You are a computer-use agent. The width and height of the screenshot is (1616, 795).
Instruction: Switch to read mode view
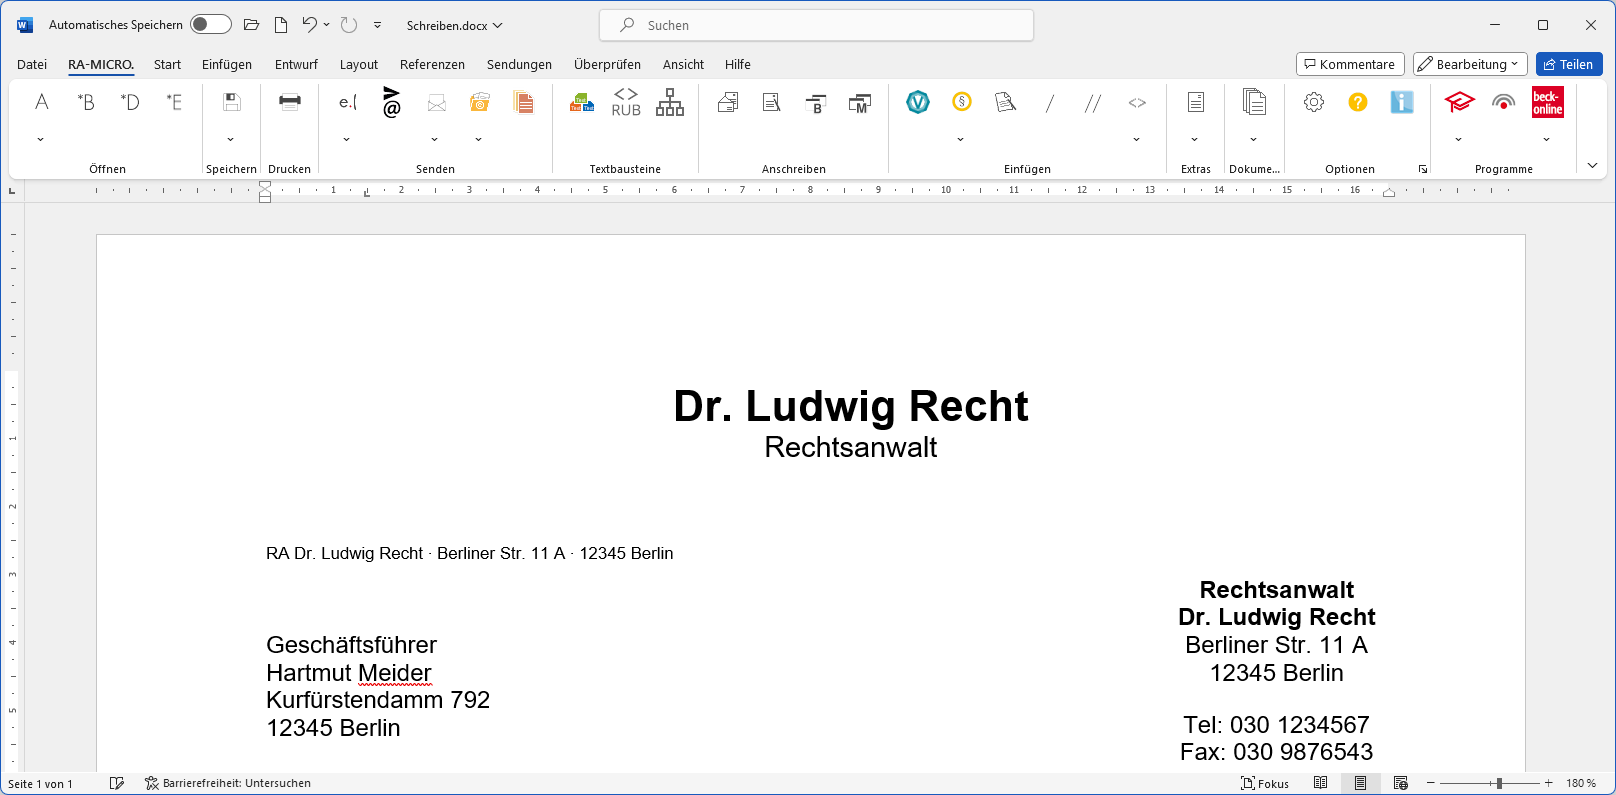pyautogui.click(x=1321, y=783)
